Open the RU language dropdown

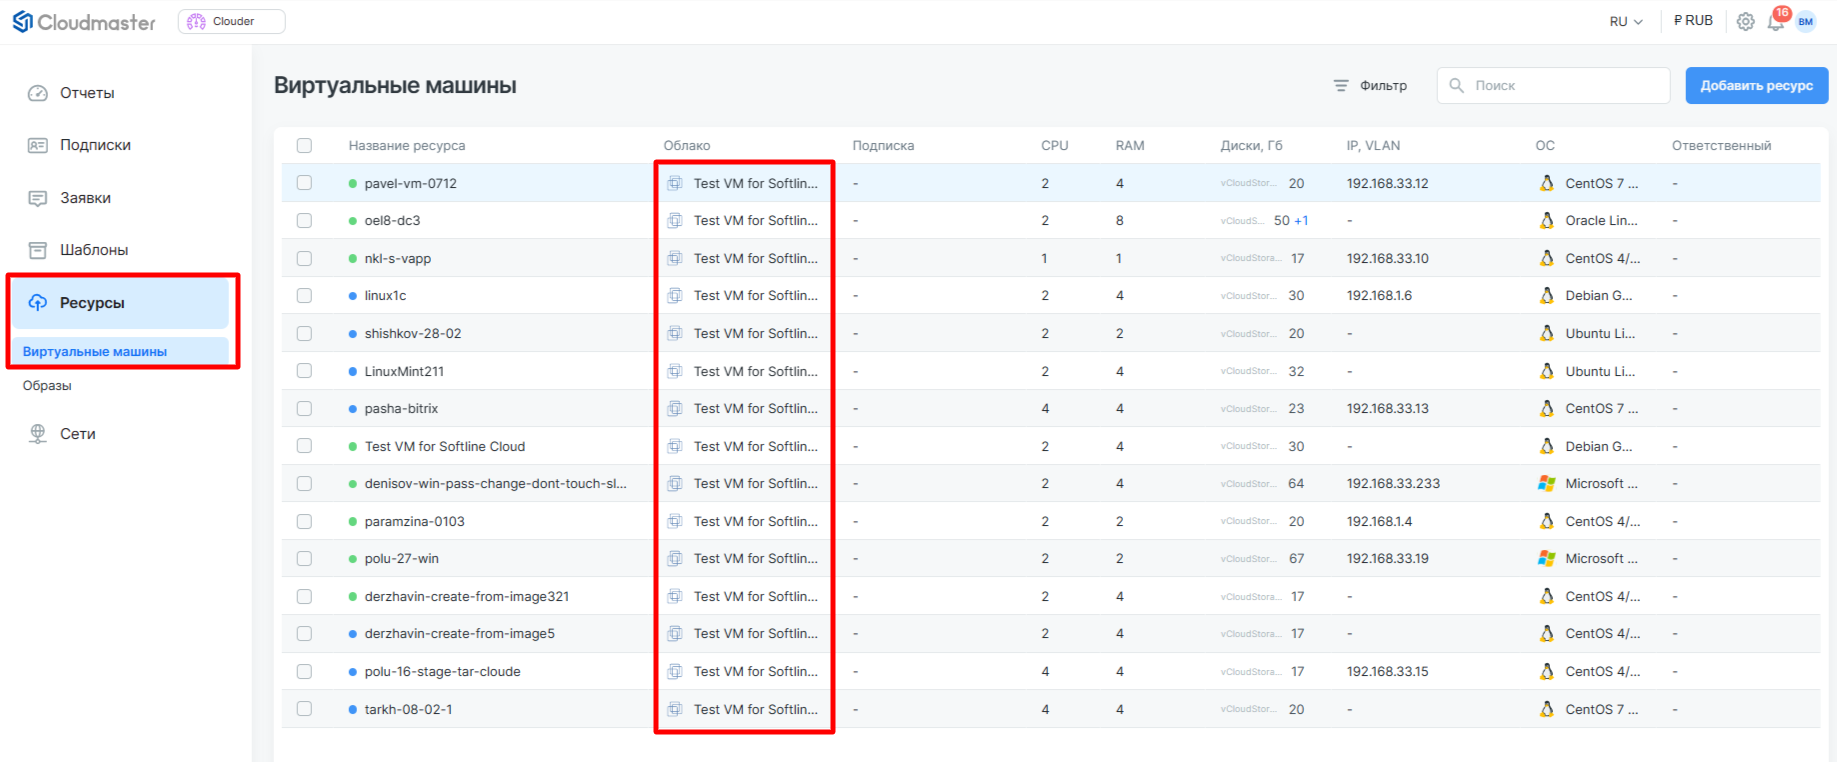1625,22
